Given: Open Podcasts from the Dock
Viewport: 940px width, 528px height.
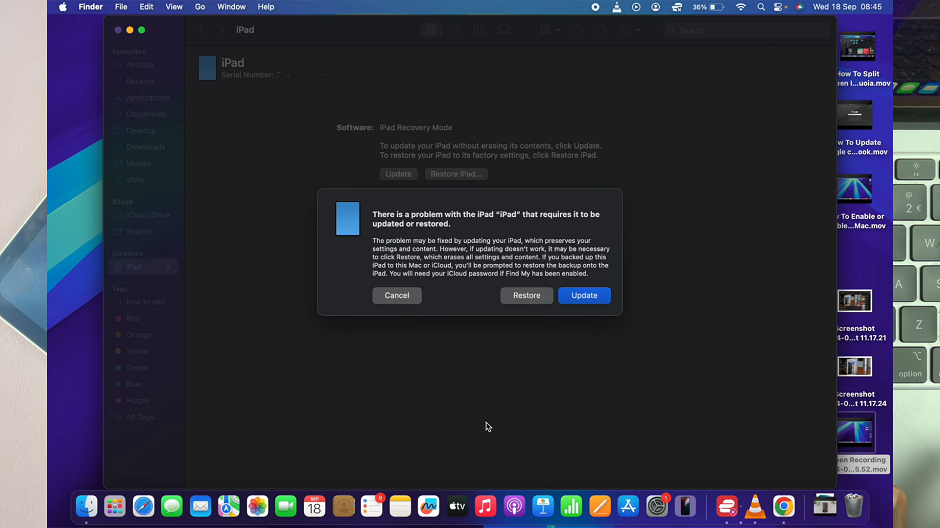Looking at the screenshot, I should 514,506.
